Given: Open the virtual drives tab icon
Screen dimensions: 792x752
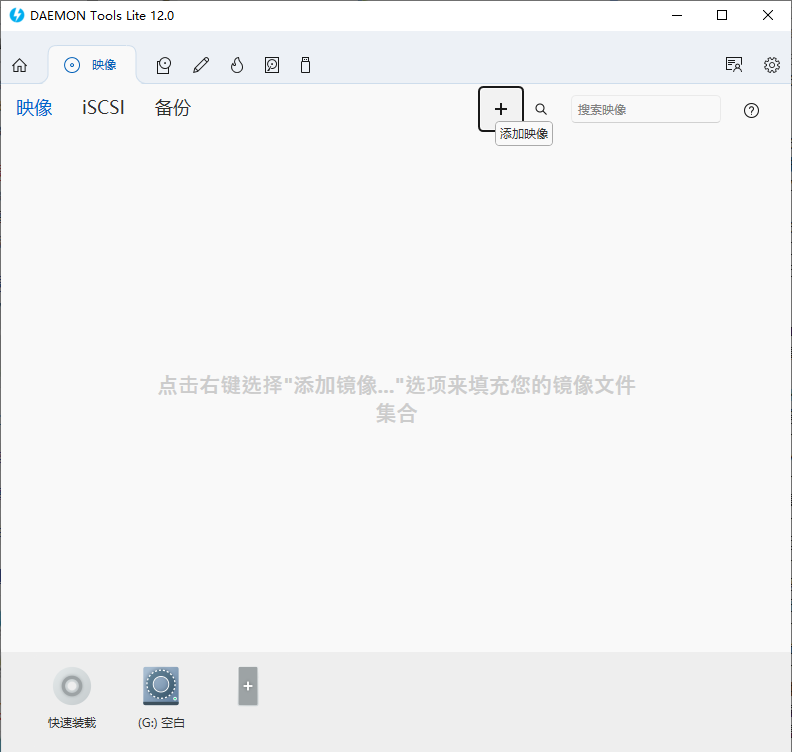Looking at the screenshot, I should click(165, 65).
